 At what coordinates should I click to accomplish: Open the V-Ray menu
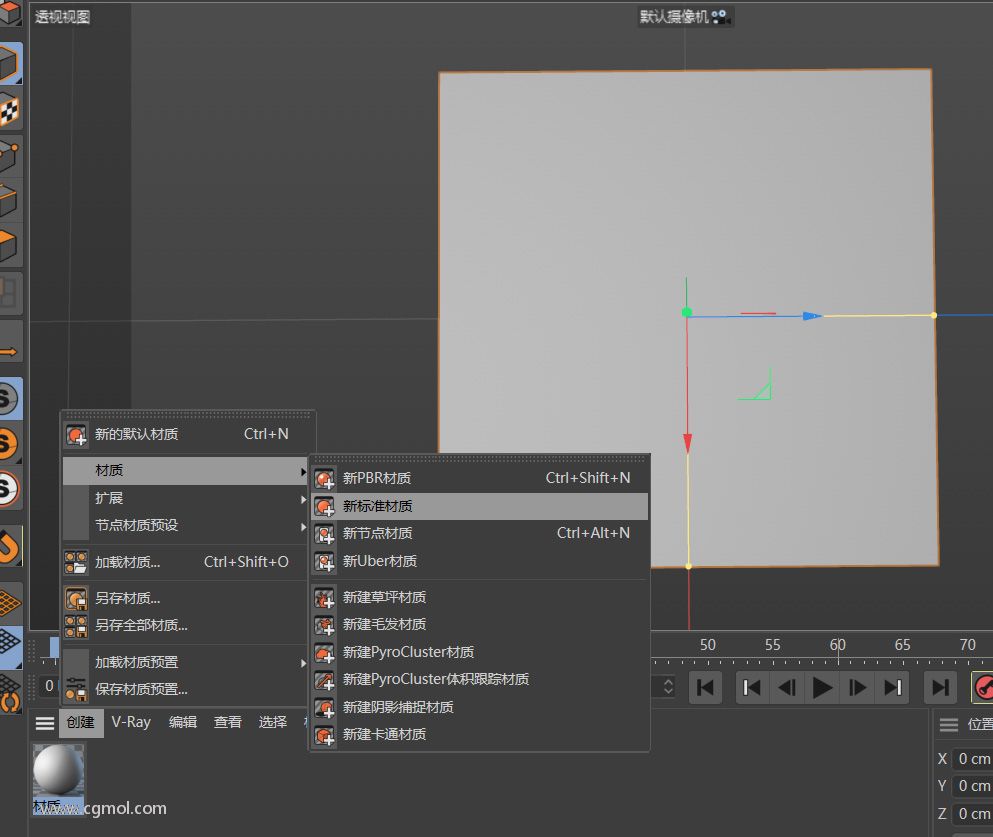[x=131, y=722]
